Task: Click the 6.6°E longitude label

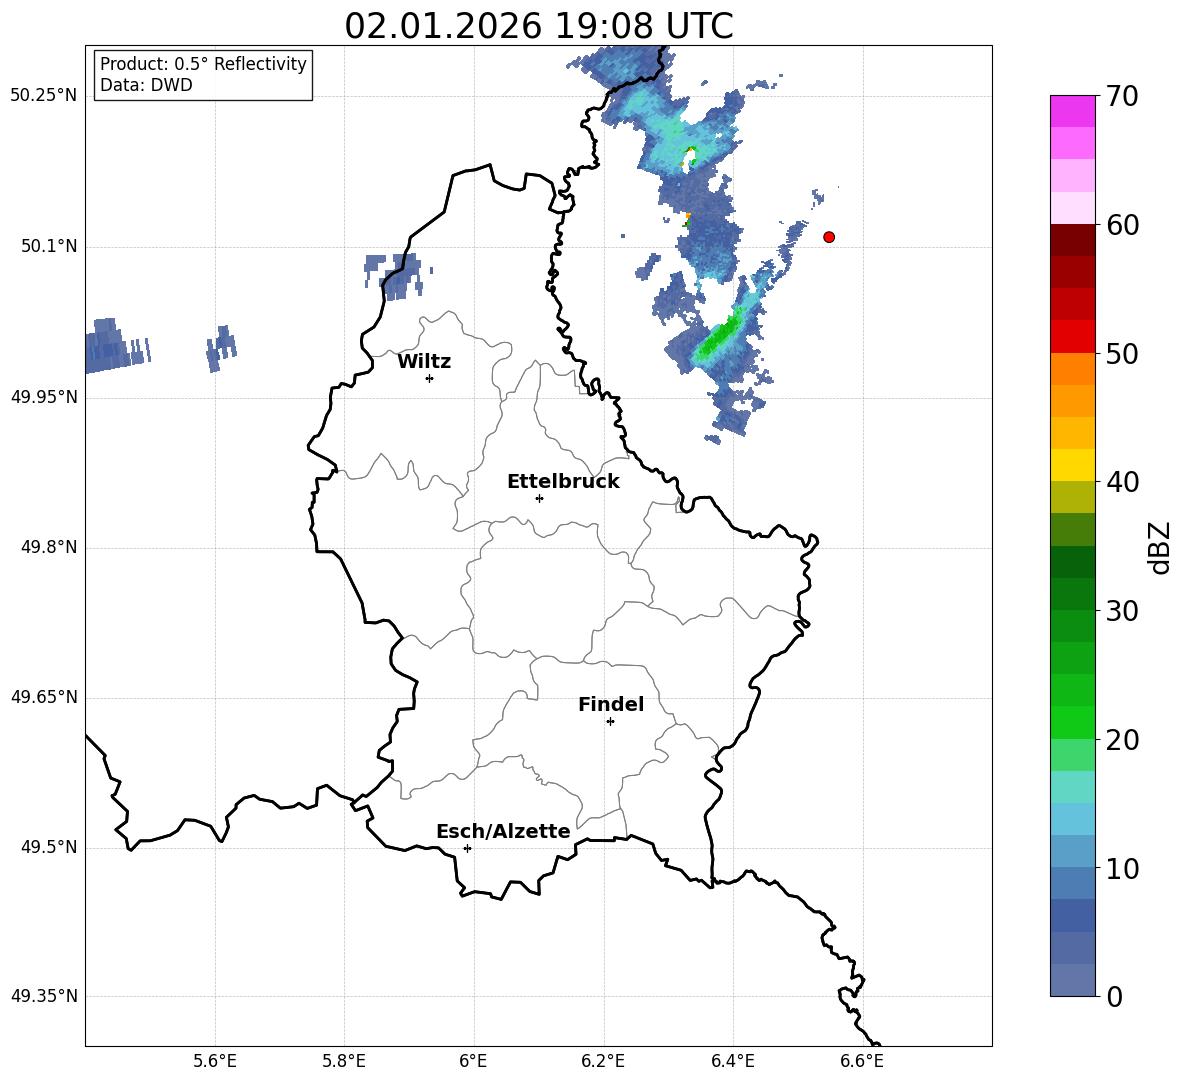Action: 862,1061
